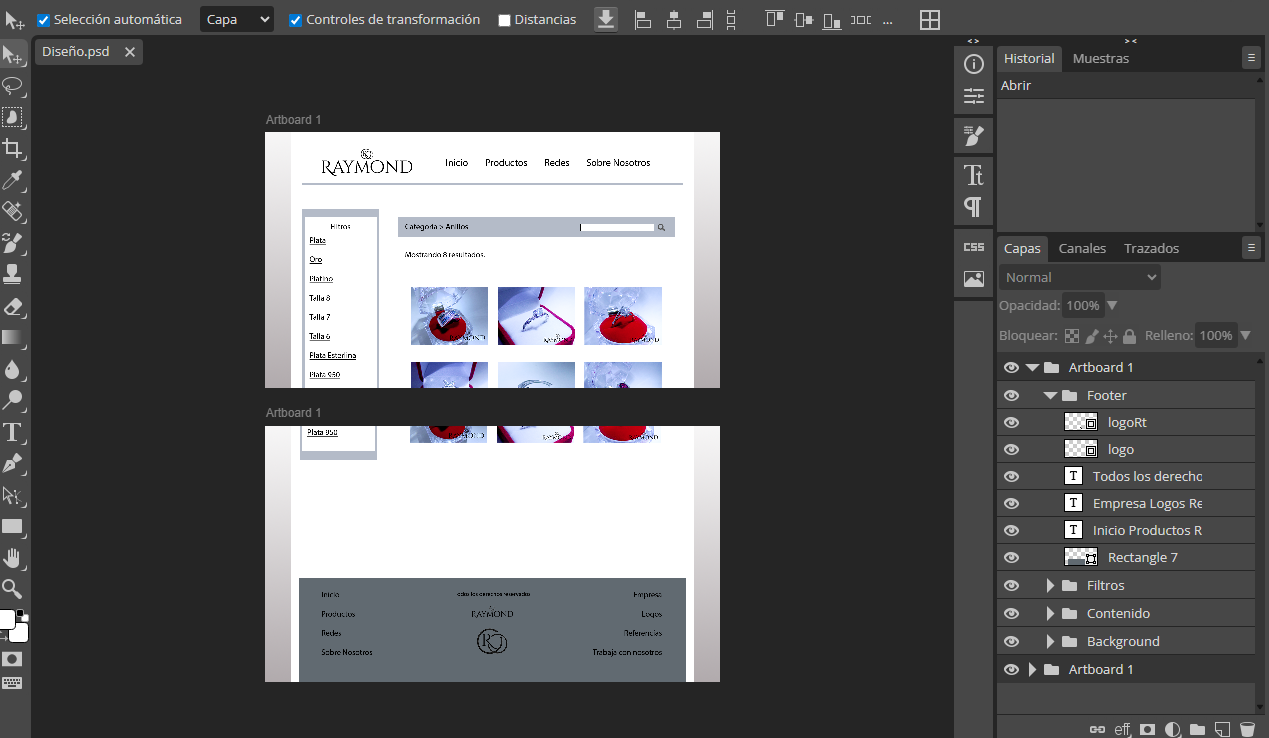
Task: Select the Hand tool
Action: point(13,557)
